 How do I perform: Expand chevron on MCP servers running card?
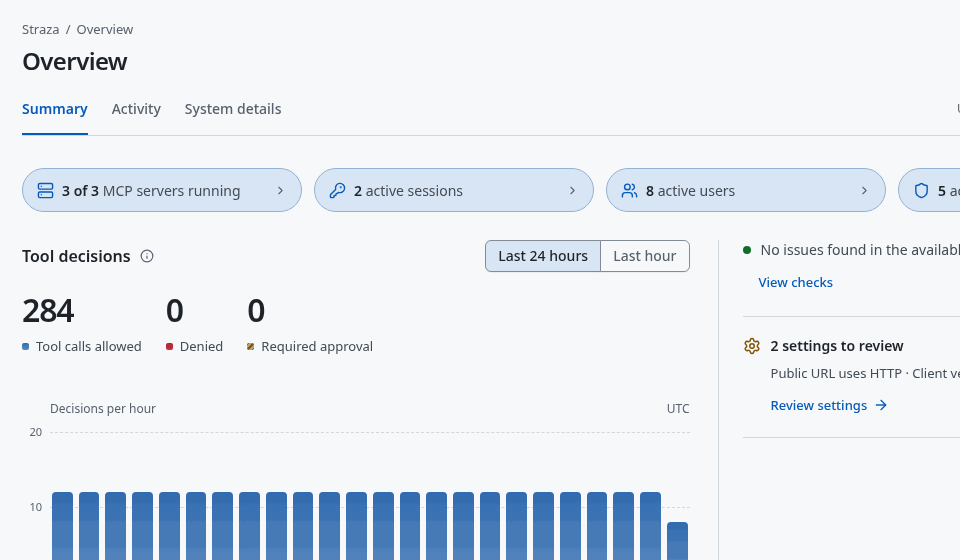(x=280, y=190)
